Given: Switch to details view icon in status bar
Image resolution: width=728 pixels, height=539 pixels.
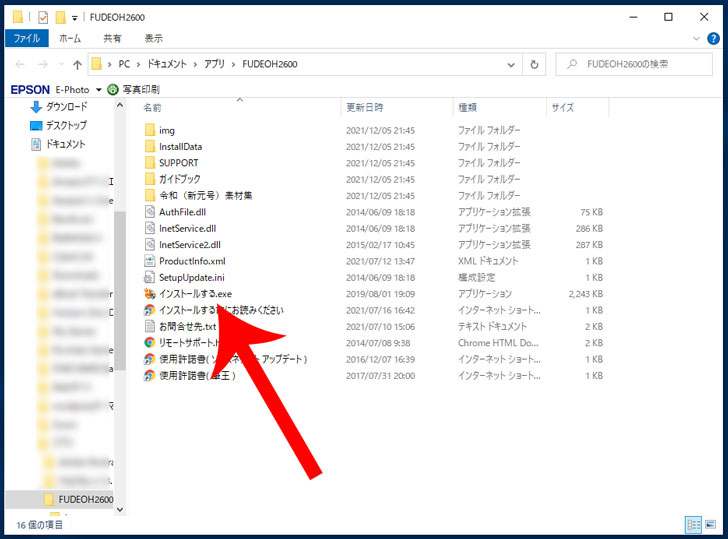Looking at the screenshot, I should point(694,525).
